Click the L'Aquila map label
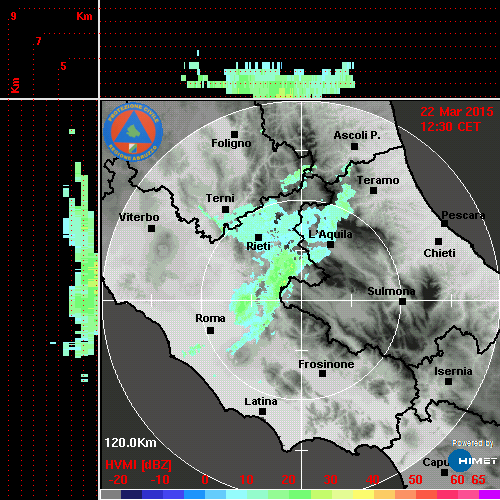The image size is (500, 500). pos(330,234)
